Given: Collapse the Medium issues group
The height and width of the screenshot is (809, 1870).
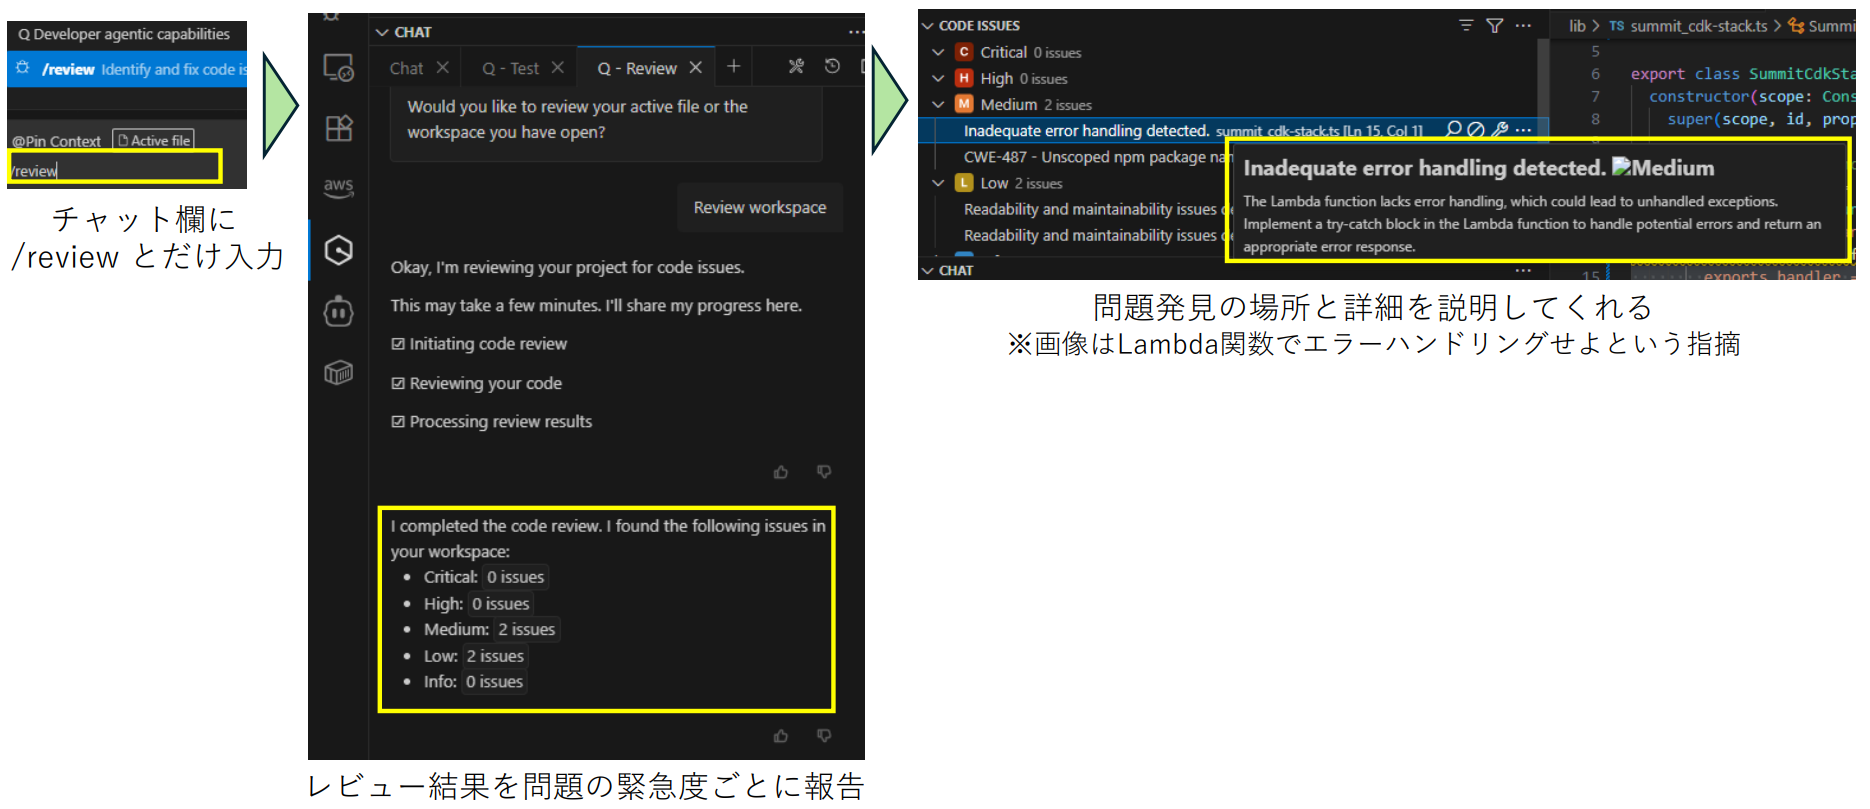Looking at the screenshot, I should point(938,104).
